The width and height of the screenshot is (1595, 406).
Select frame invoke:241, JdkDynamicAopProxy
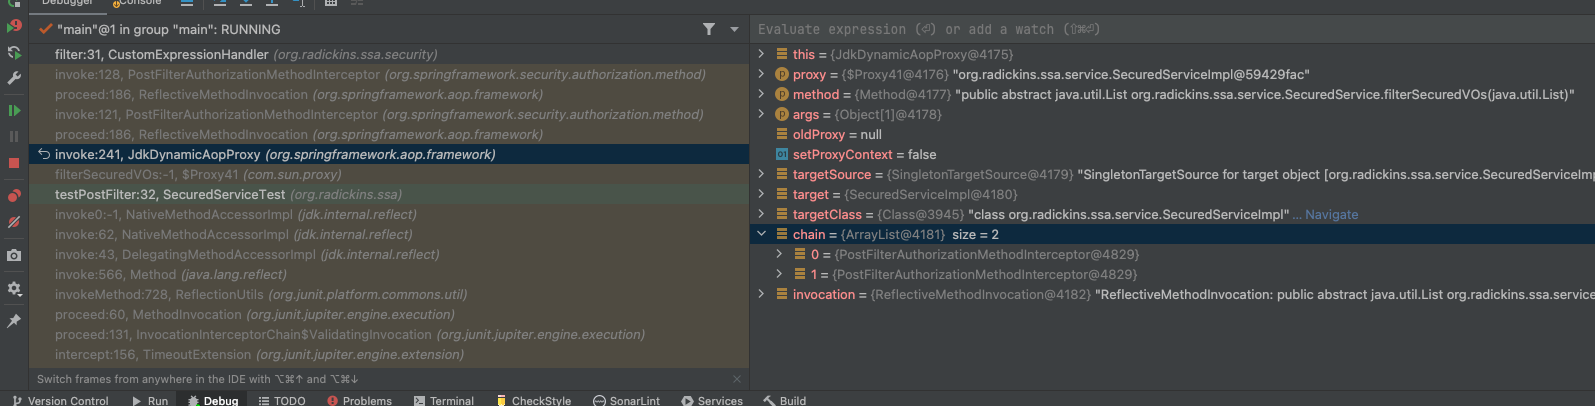pyautogui.click(x=389, y=154)
